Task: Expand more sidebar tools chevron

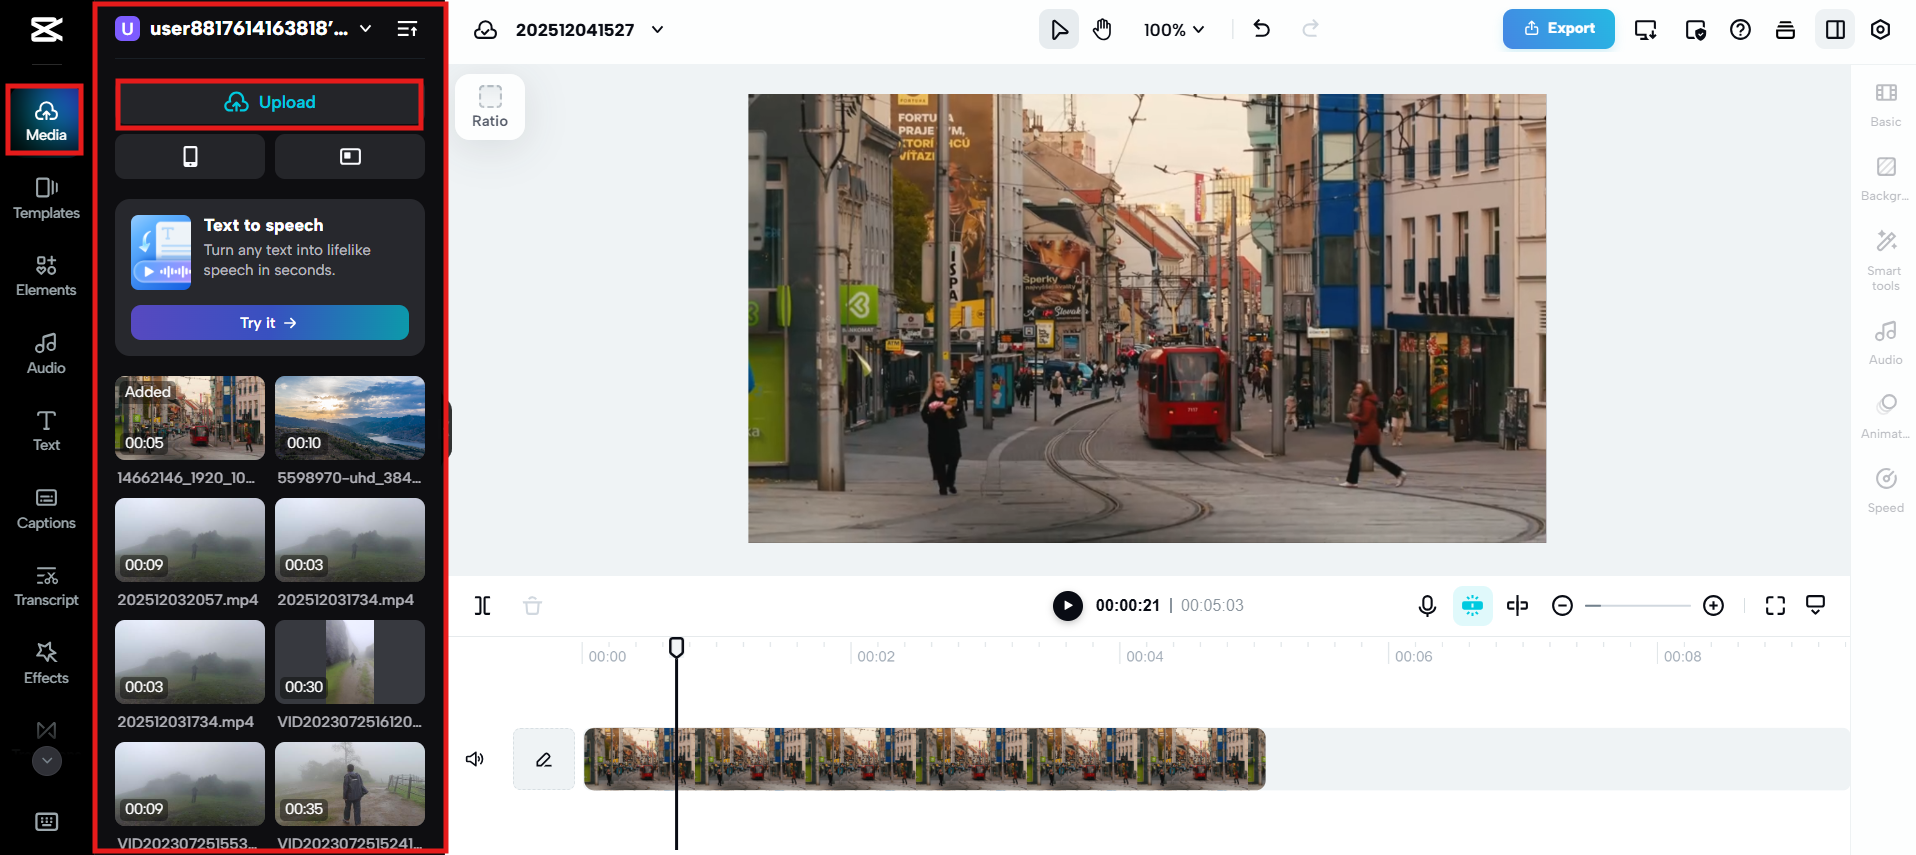Action: click(x=46, y=761)
